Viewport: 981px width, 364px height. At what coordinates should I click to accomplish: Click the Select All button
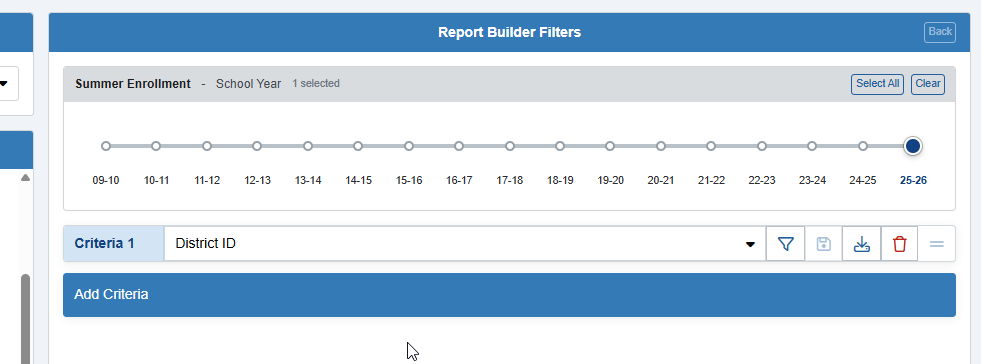[x=877, y=84]
